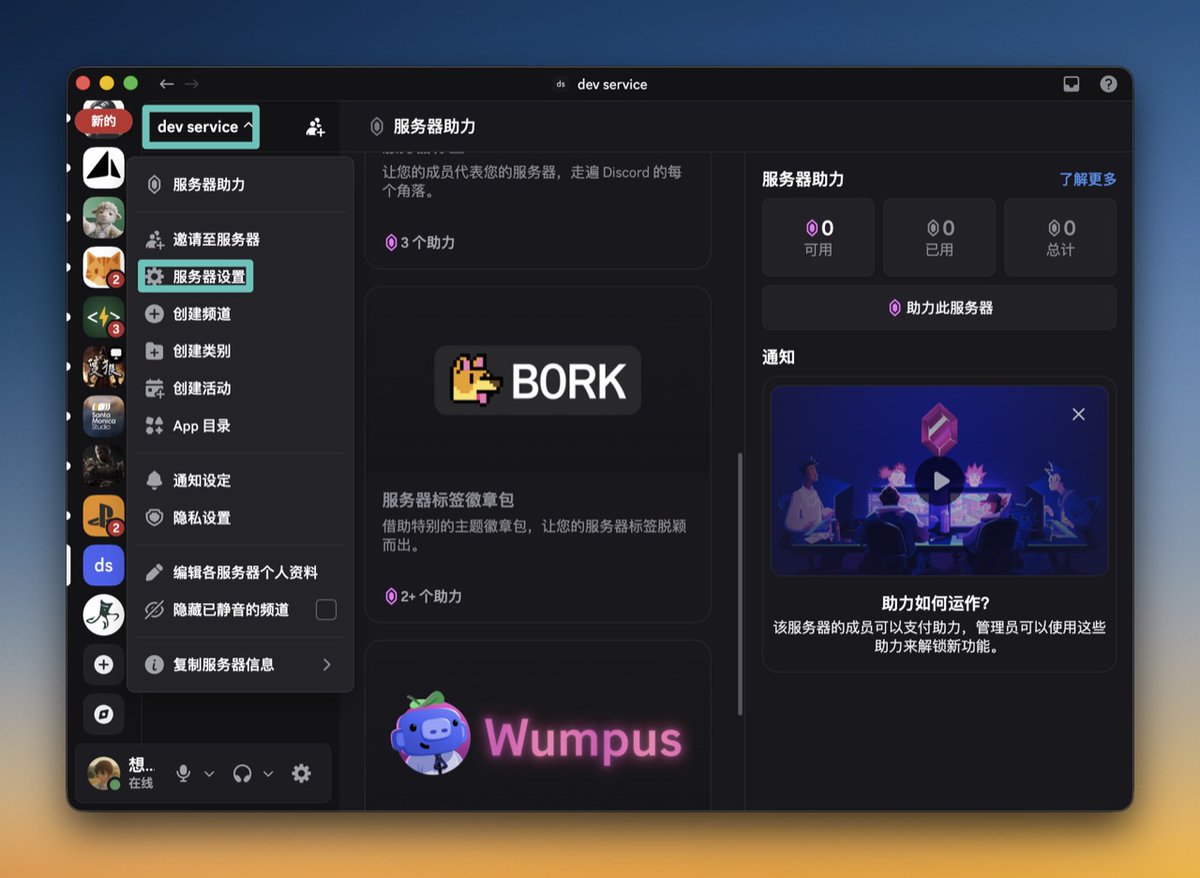Click the user avatar in bottom panel
Image resolution: width=1200 pixels, height=878 pixels.
pyautogui.click(x=104, y=773)
